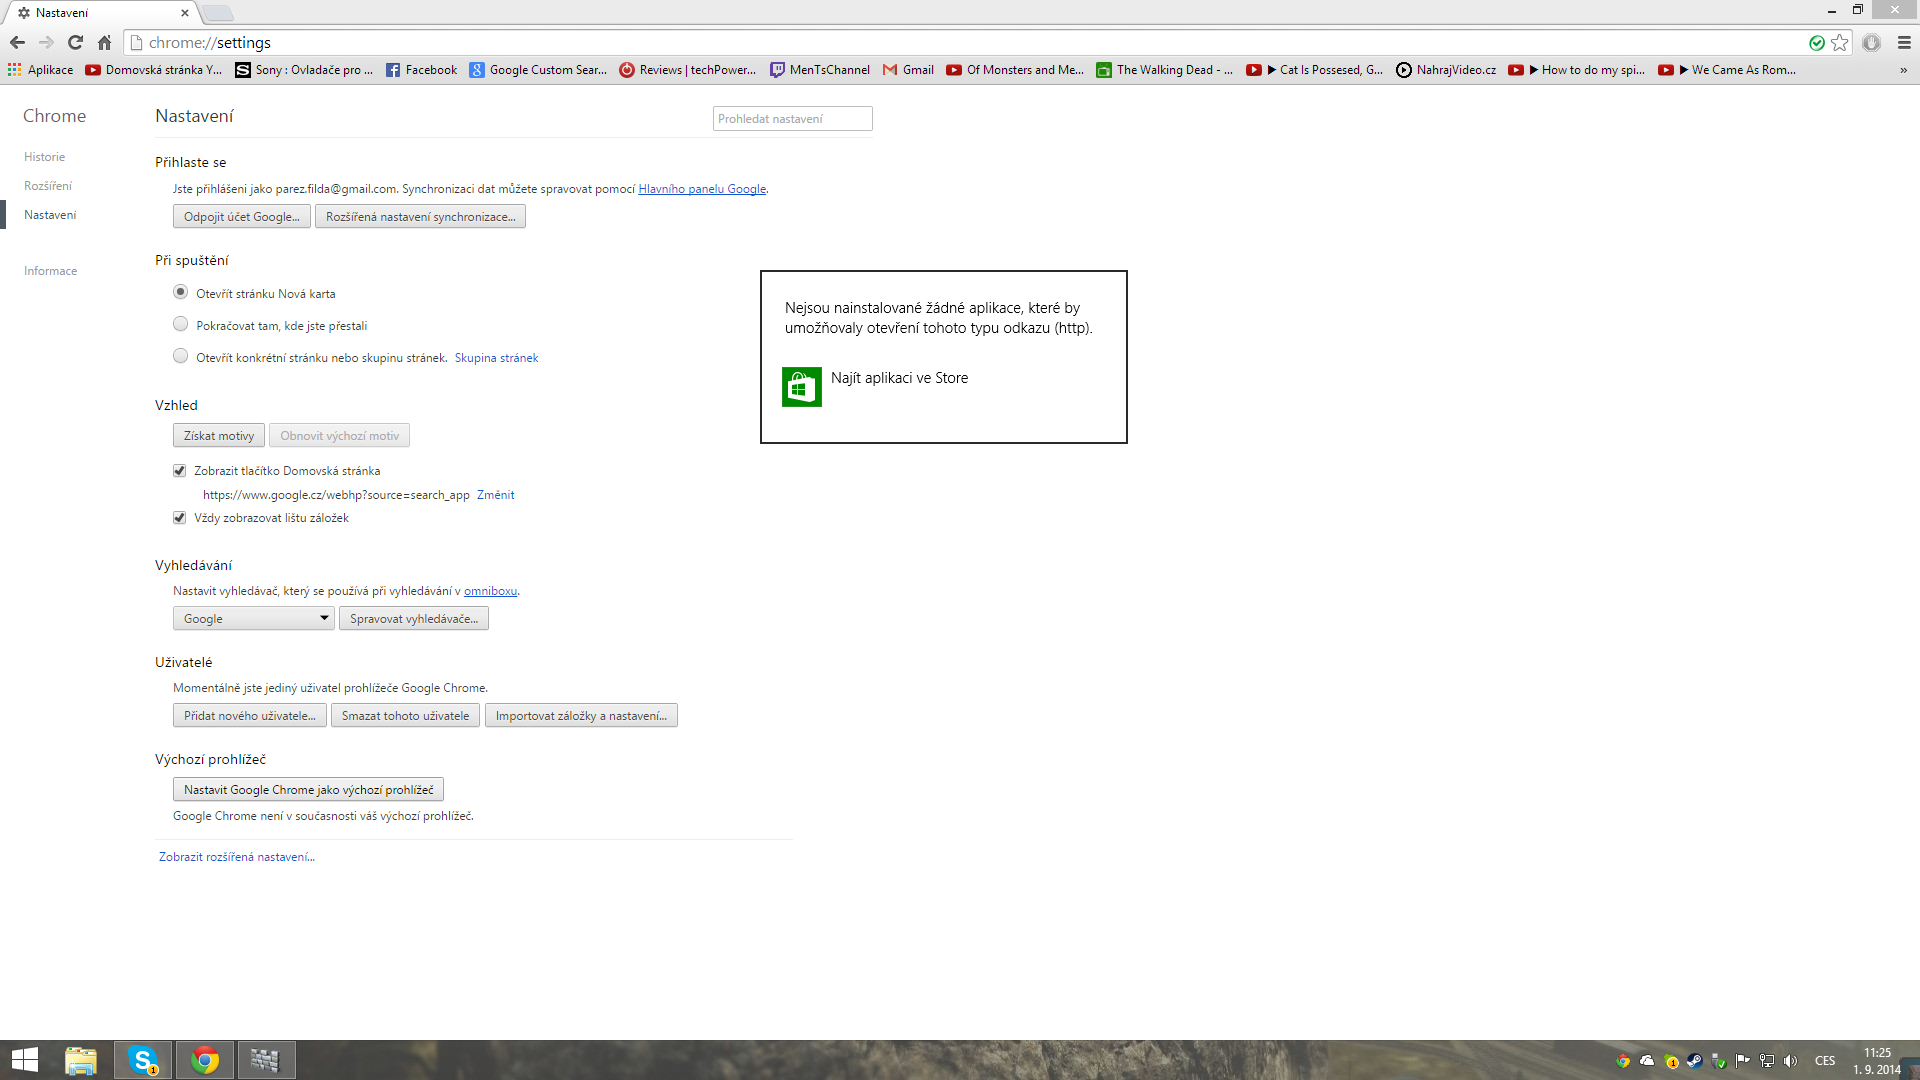This screenshot has width=1920, height=1080.
Task: Select 'Otevřít konkrétní stránku' radio option
Action: coord(180,356)
